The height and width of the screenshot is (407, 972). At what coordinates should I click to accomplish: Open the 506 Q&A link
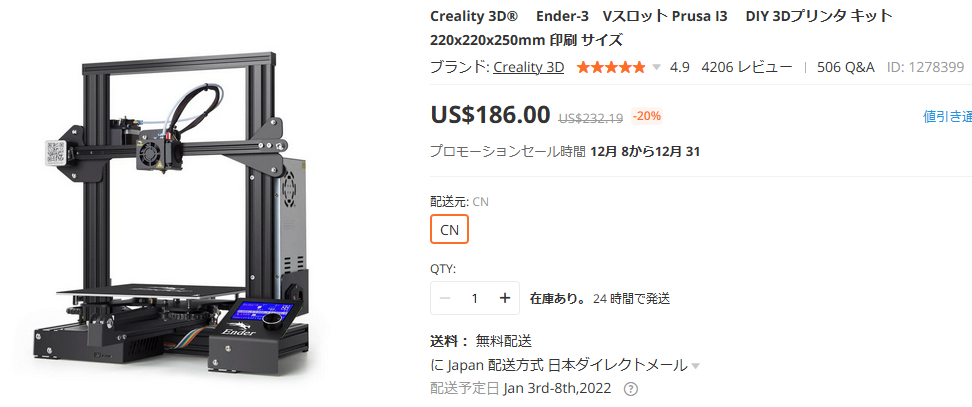[846, 67]
